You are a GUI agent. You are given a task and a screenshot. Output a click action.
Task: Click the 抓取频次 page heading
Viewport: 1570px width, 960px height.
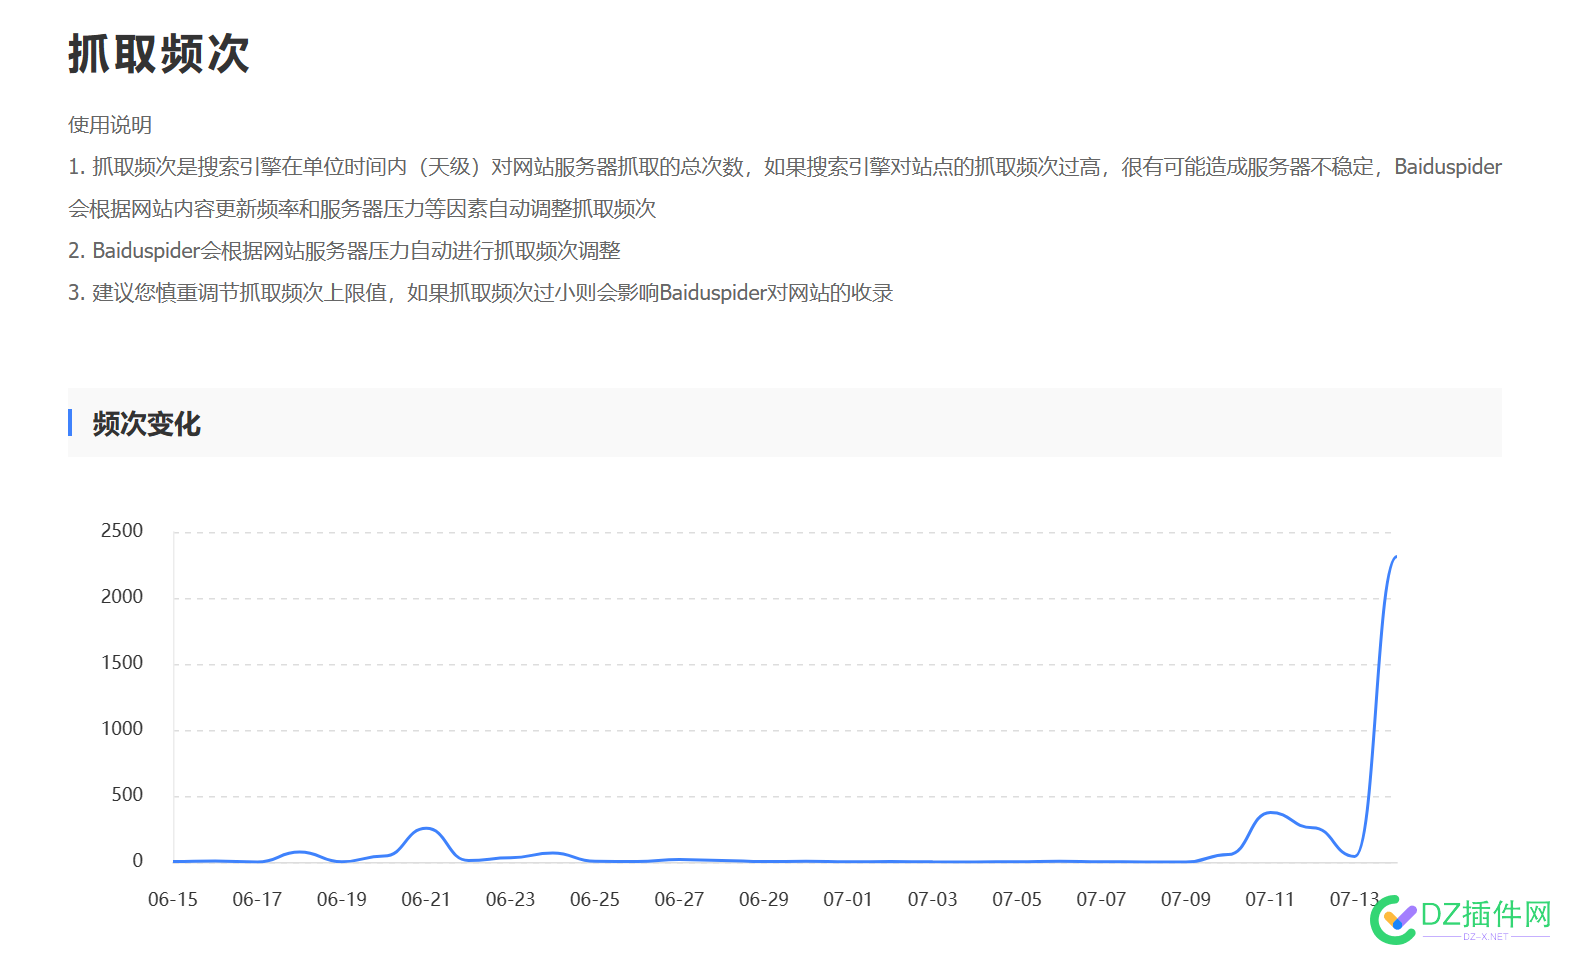coord(159,54)
